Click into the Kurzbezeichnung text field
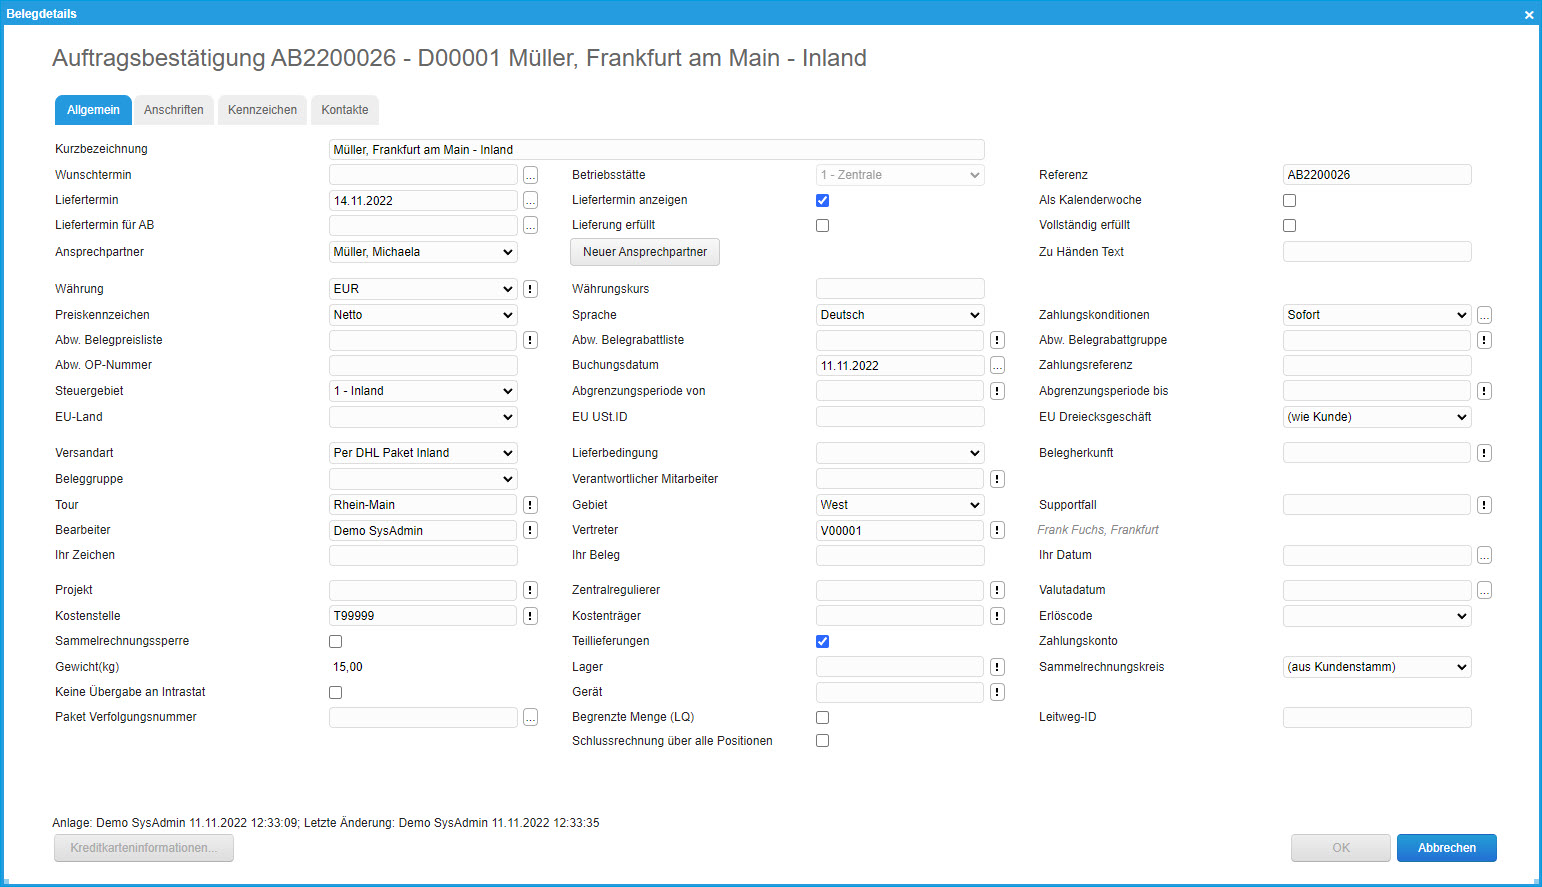 pyautogui.click(x=656, y=150)
